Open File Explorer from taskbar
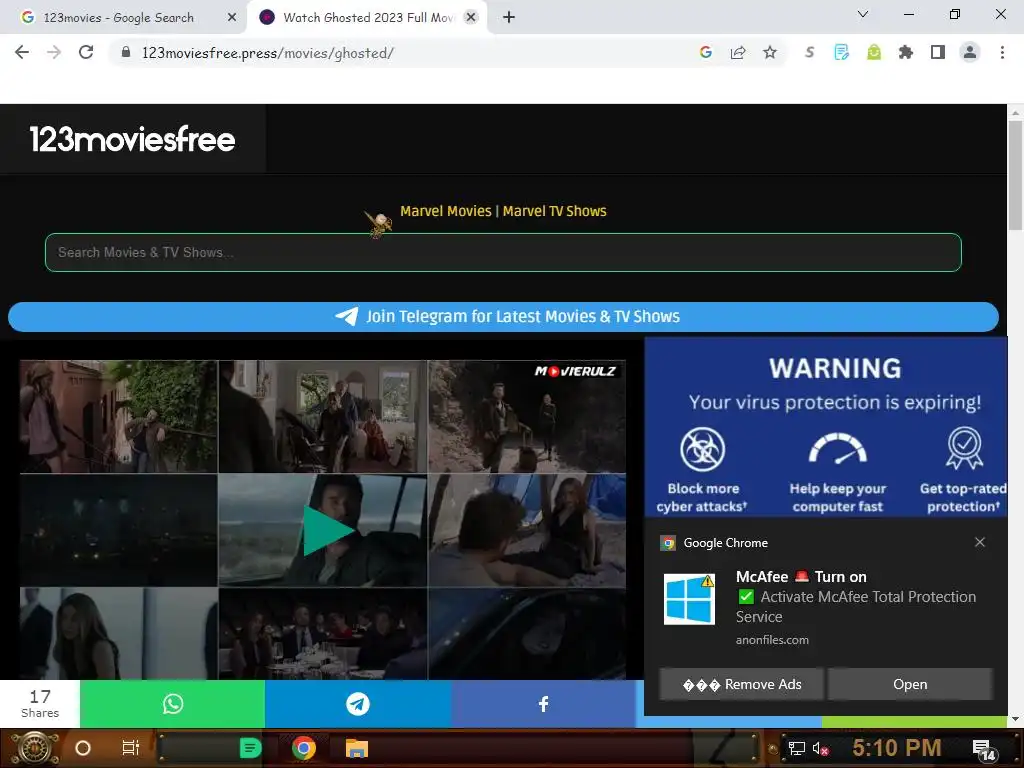 (x=357, y=748)
